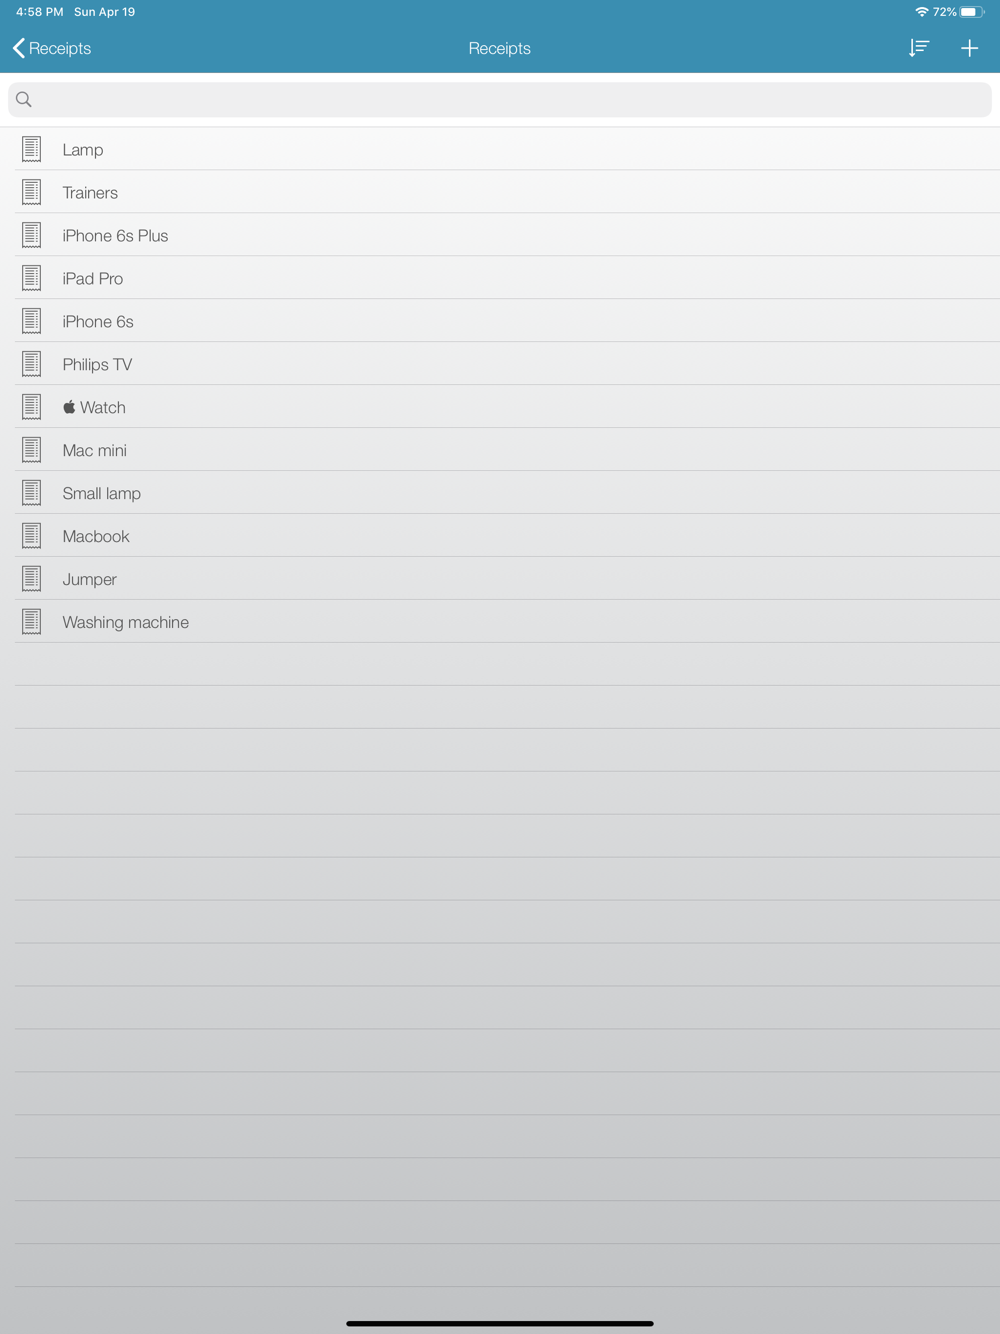Open the Washing machine receipt

(x=507, y=622)
